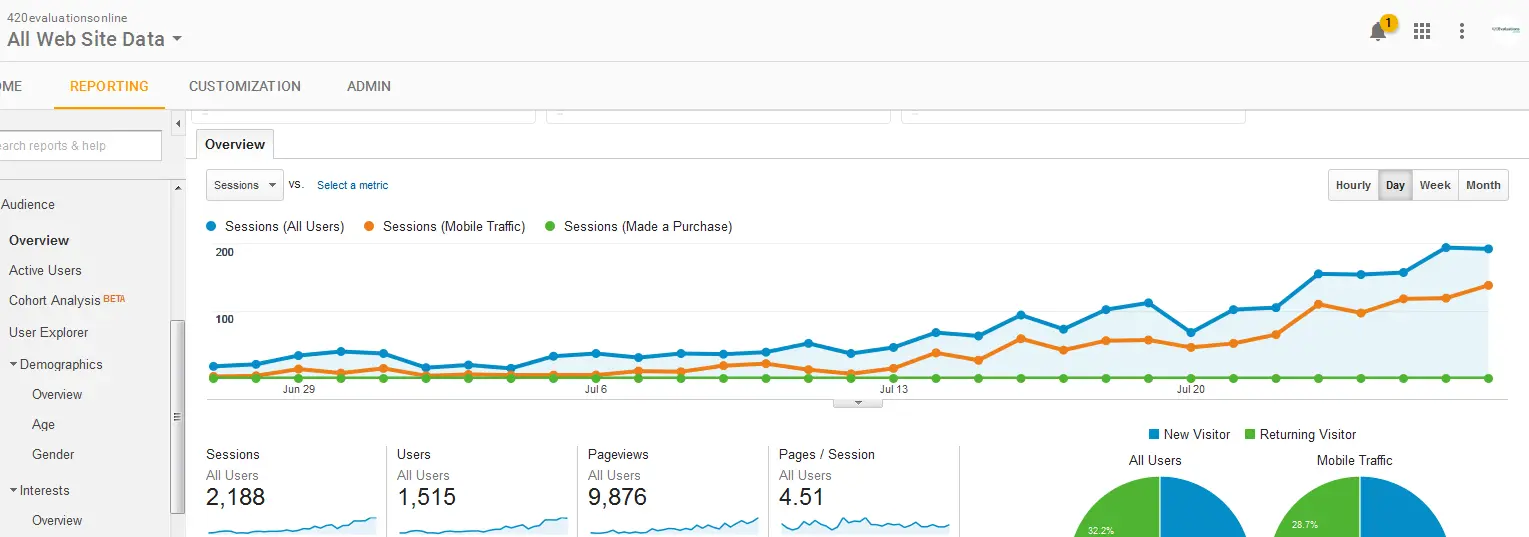
Task: Click the All Users pie chart
Action: click(x=1160, y=507)
